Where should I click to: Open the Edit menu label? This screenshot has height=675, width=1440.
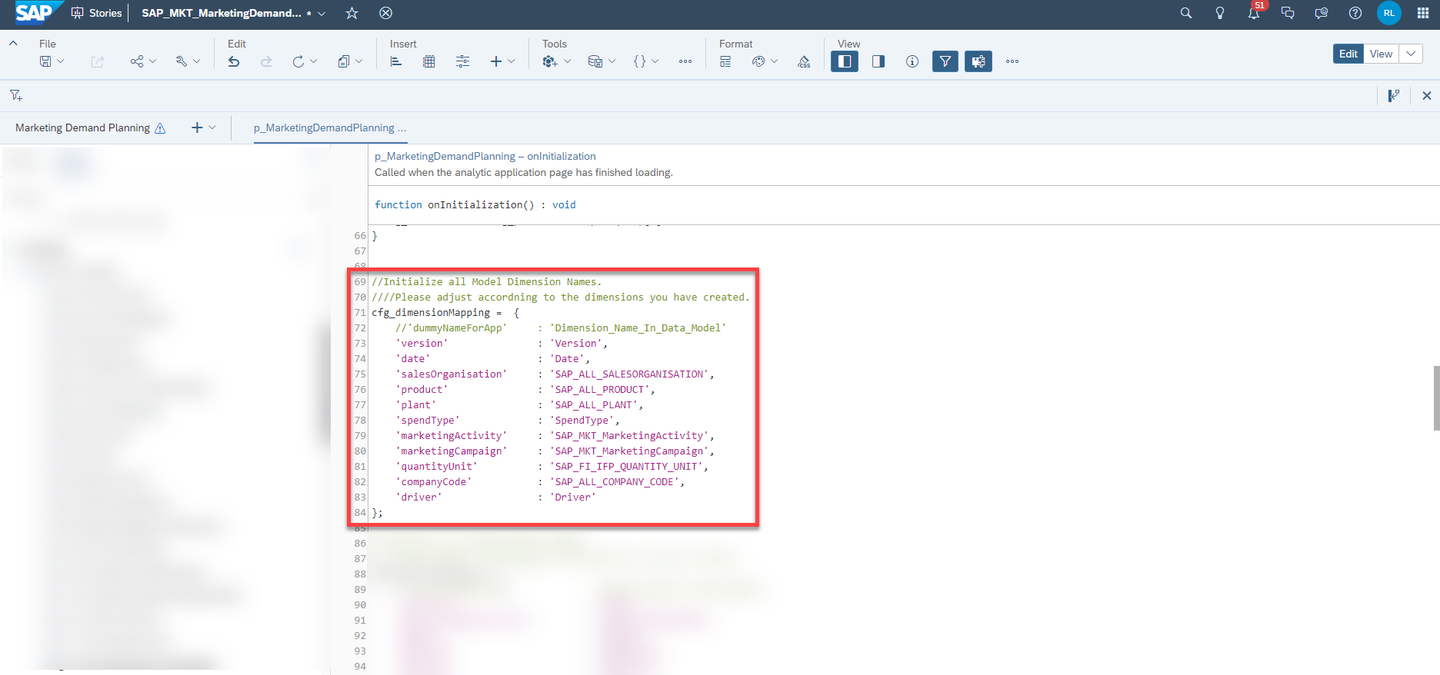[x=237, y=44]
